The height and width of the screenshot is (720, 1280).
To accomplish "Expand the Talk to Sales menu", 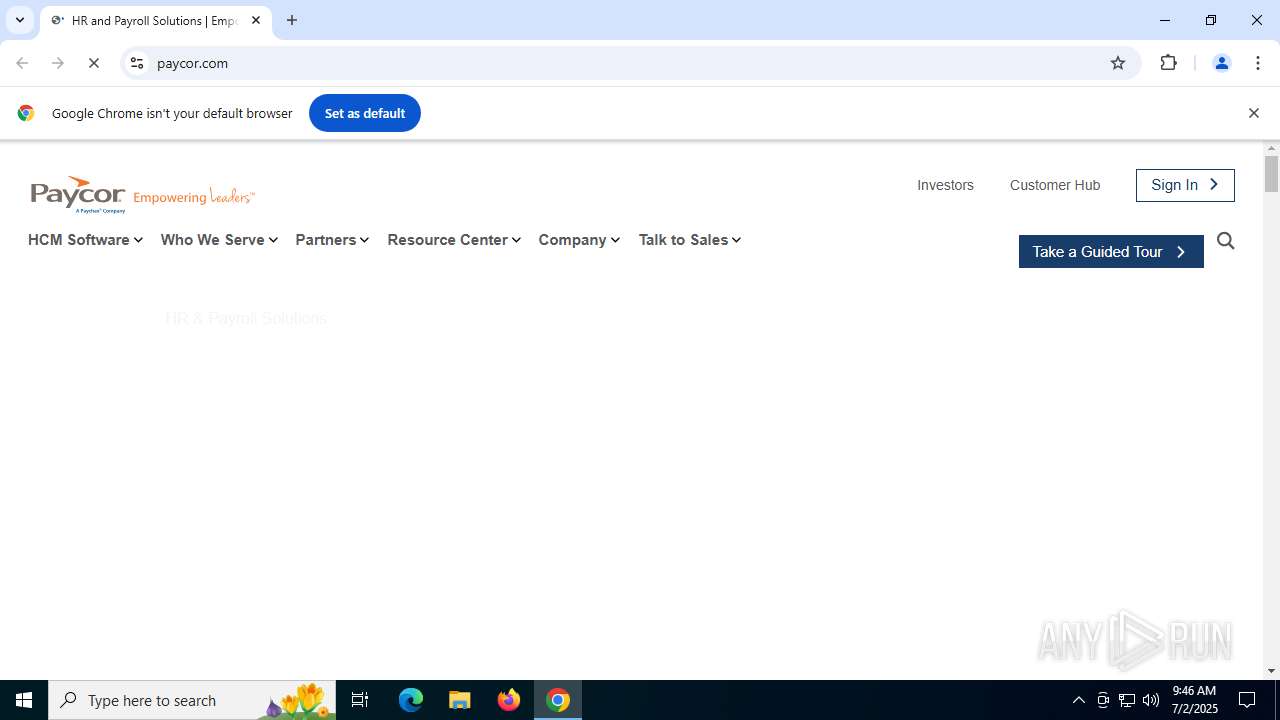I will (690, 240).
